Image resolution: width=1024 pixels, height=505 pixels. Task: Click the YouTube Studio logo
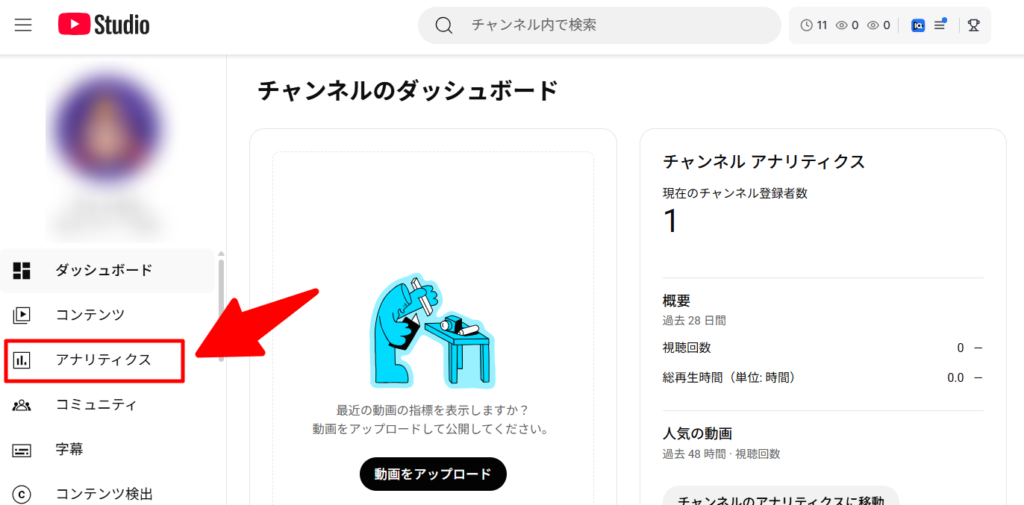coord(104,25)
